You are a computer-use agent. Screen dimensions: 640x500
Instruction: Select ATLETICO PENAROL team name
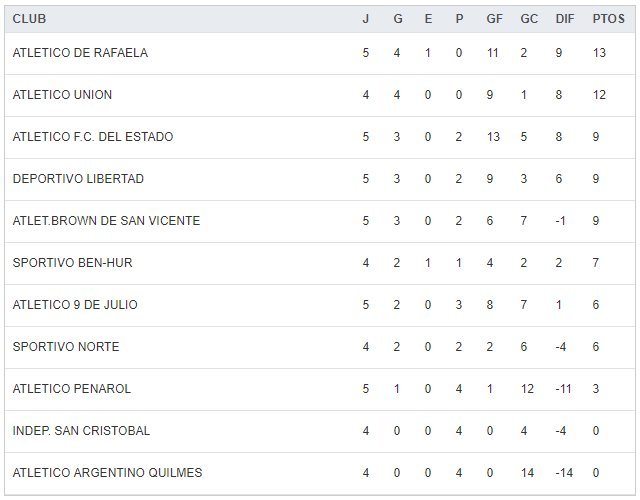pos(72,389)
